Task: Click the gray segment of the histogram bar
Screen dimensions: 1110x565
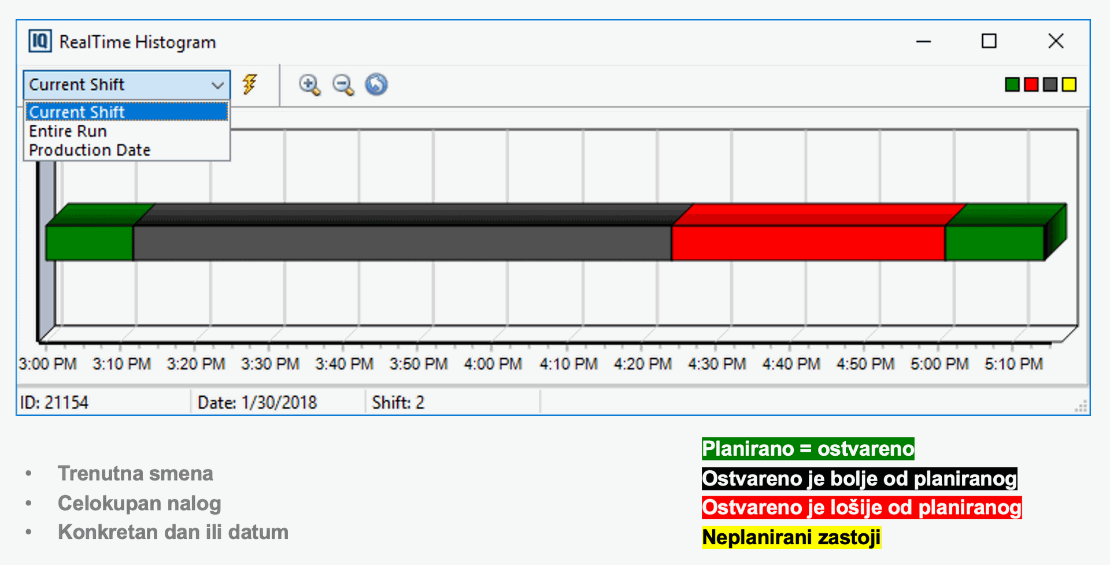Action: [x=402, y=243]
